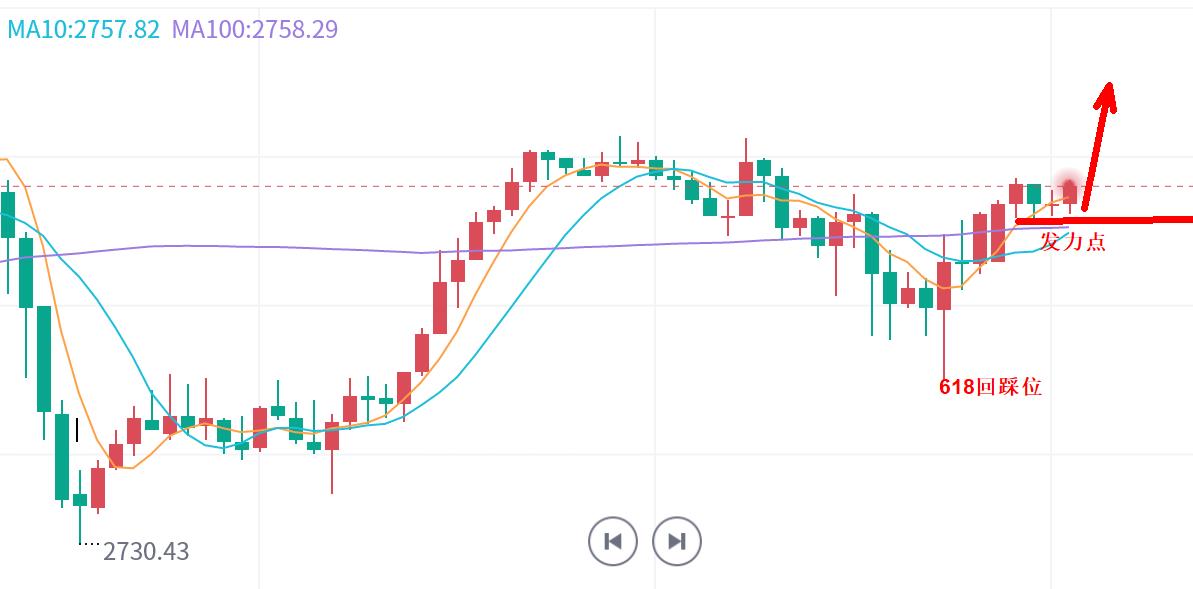Click the black vertical cursor mark near the low
Image resolution: width=1193 pixels, height=589 pixels.
tap(77, 430)
